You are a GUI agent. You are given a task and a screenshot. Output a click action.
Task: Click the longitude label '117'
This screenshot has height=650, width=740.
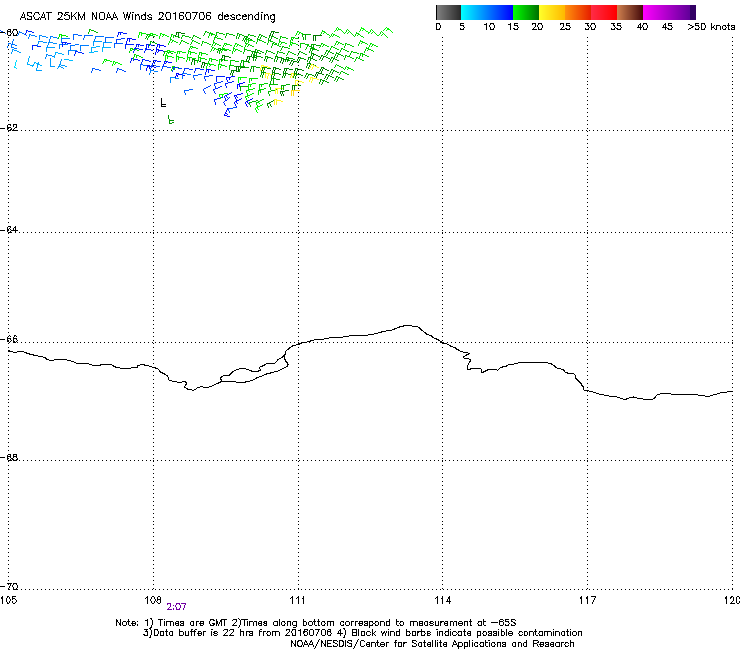(x=587, y=600)
